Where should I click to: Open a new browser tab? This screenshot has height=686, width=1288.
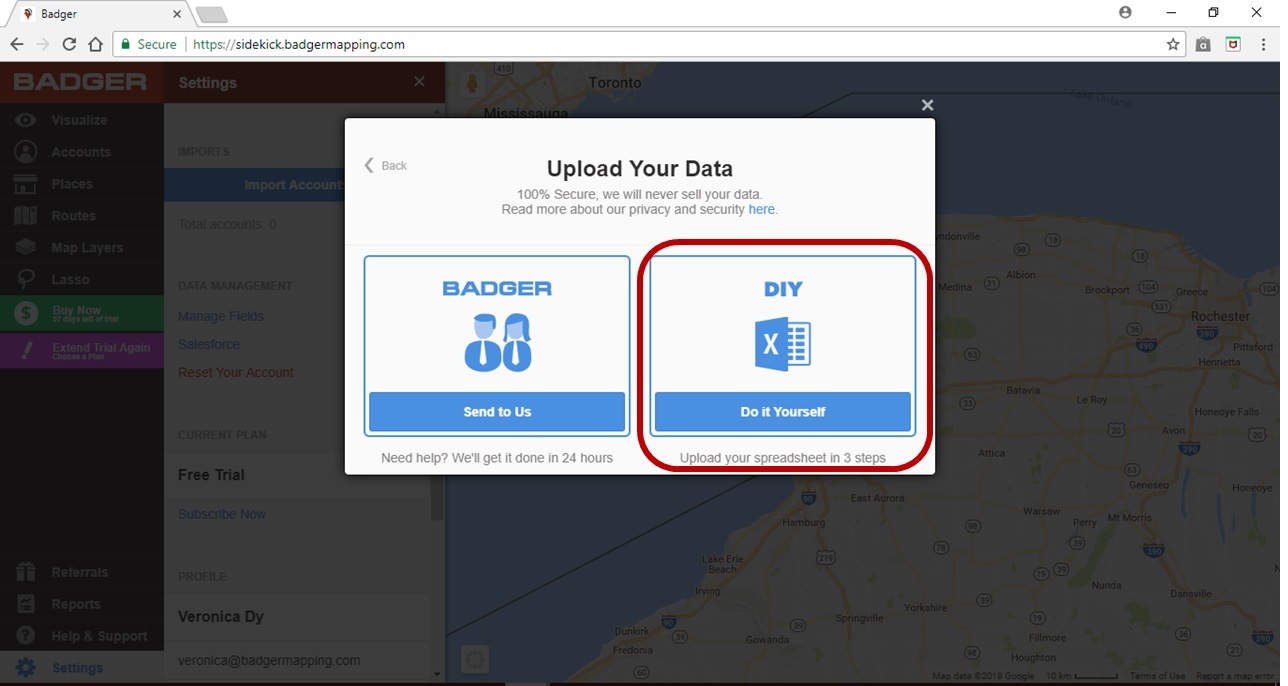tap(212, 14)
